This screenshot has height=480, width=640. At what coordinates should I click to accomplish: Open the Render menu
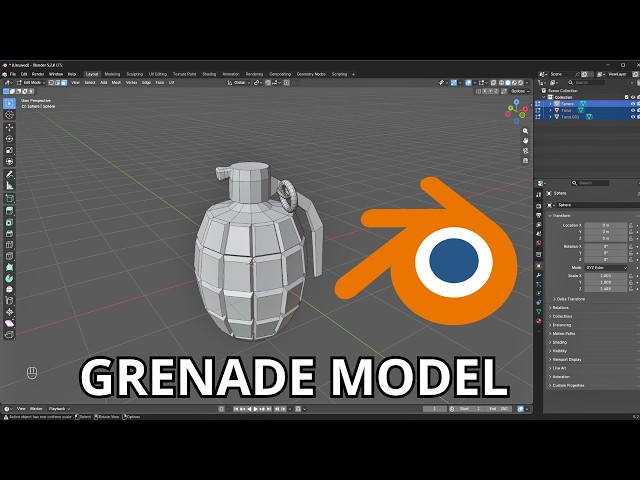[x=38, y=74]
